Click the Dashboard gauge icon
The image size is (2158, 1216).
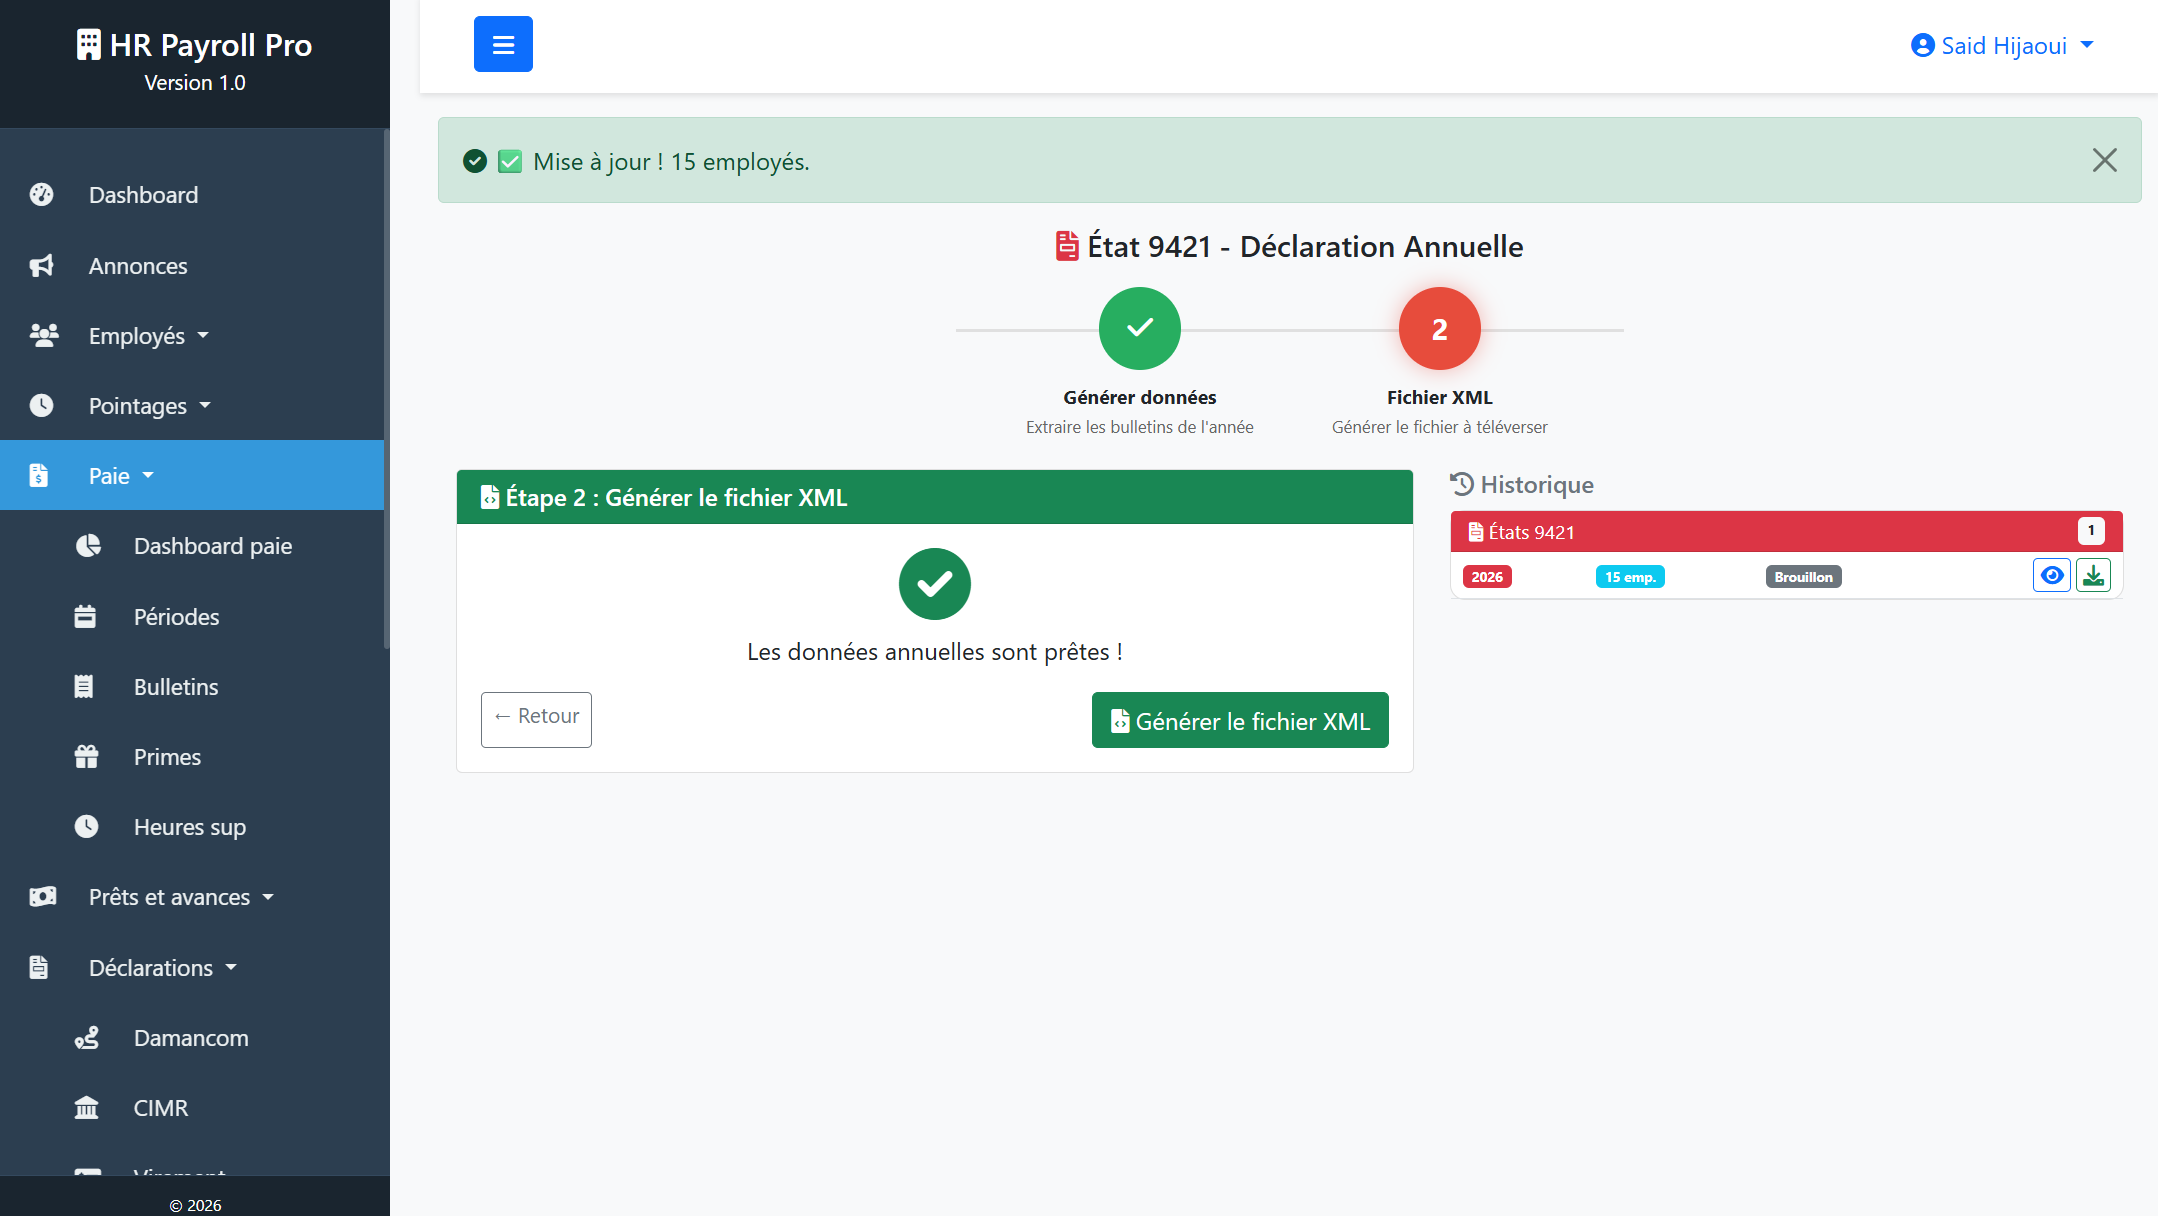pos(41,195)
